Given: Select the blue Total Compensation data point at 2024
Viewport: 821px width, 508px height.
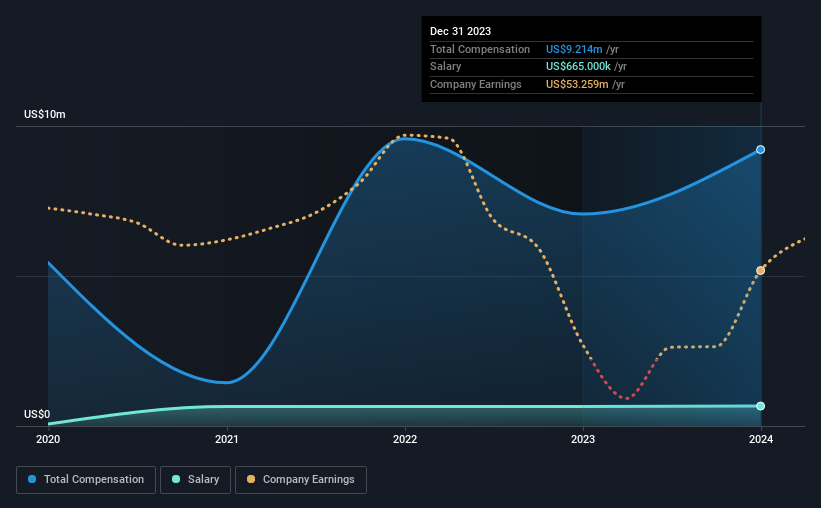Looking at the screenshot, I should pyautogui.click(x=760, y=150).
